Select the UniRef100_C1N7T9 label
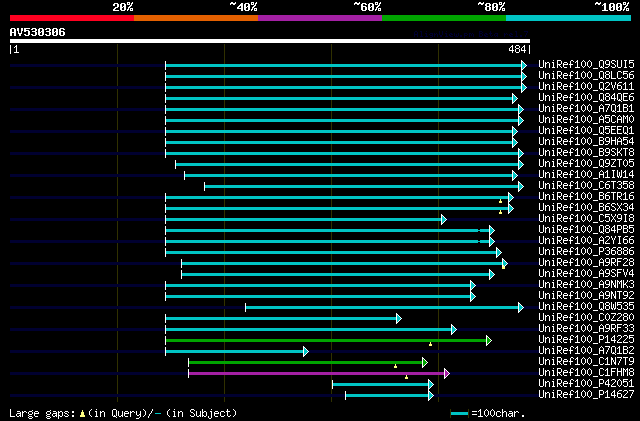640x421 pixels. (x=586, y=362)
